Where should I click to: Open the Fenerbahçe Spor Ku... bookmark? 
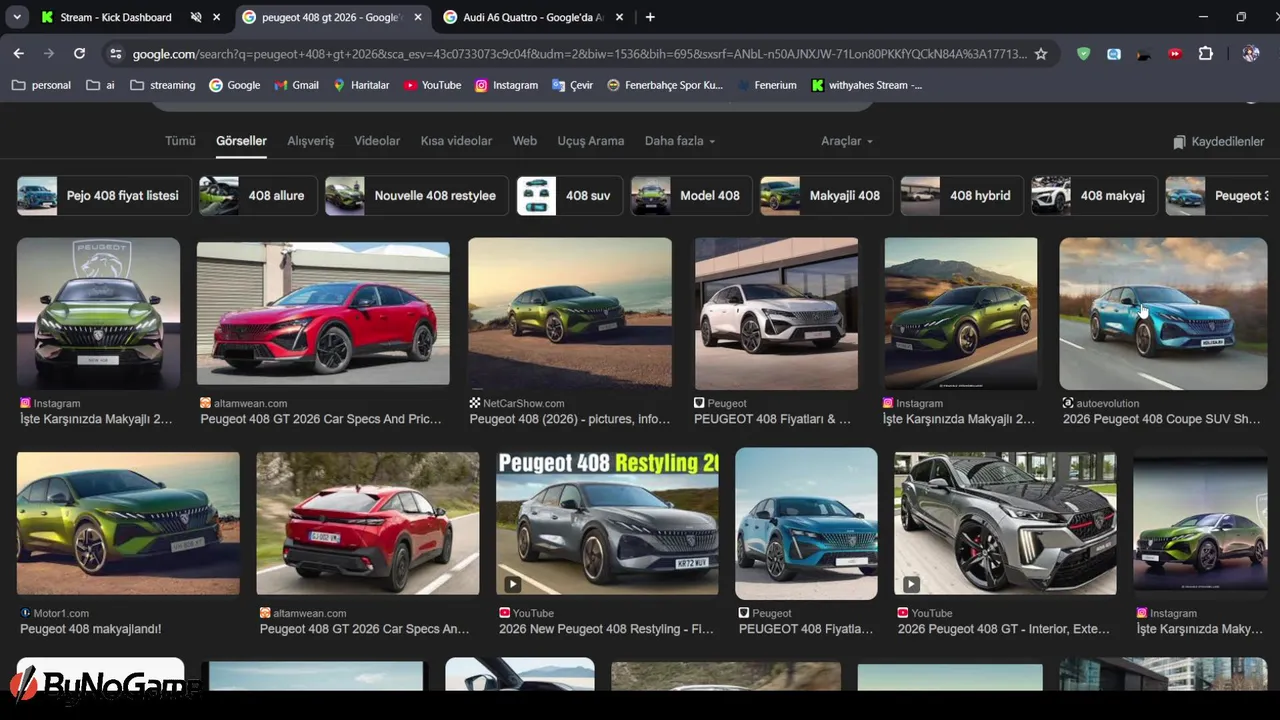[664, 85]
